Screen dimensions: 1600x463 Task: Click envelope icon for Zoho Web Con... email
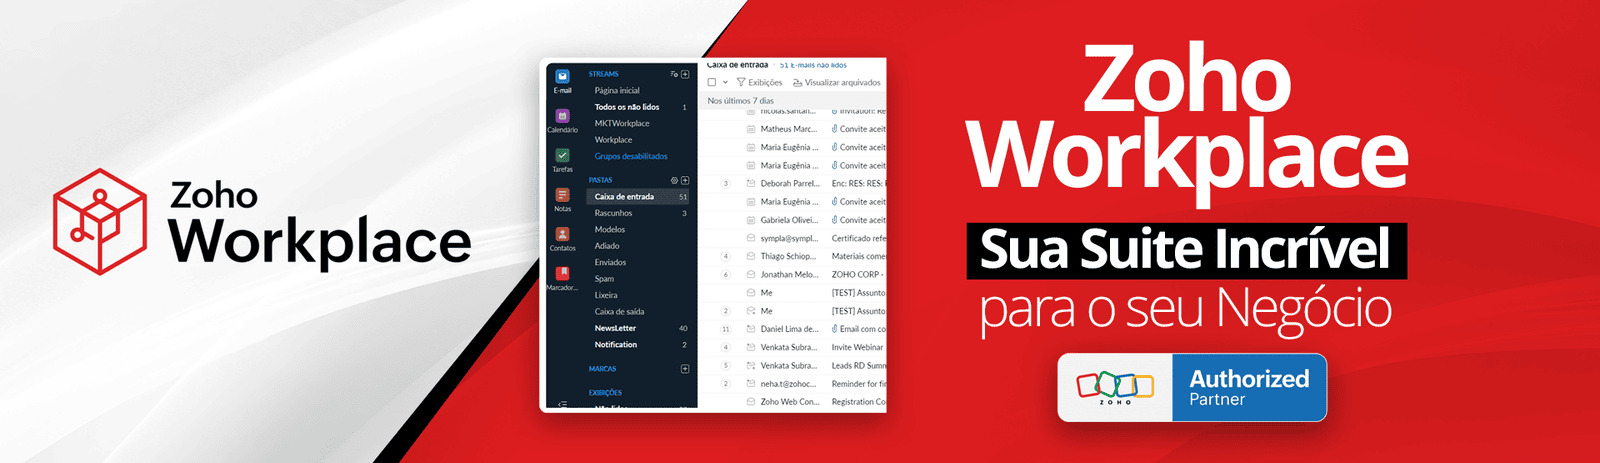point(751,401)
